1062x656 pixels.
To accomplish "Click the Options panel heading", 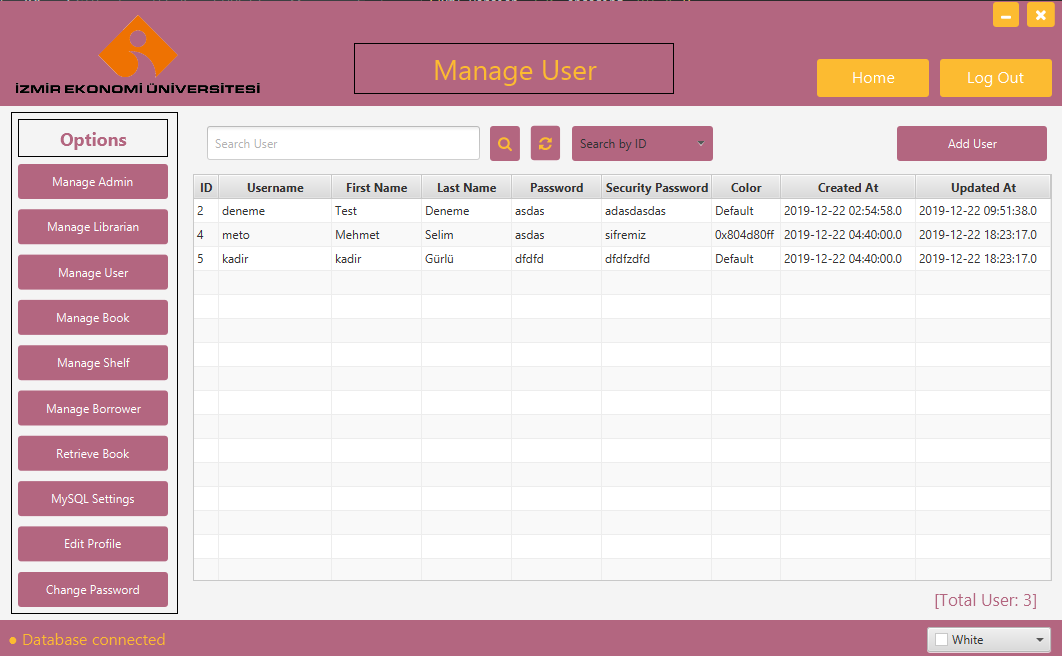I will tap(93, 139).
